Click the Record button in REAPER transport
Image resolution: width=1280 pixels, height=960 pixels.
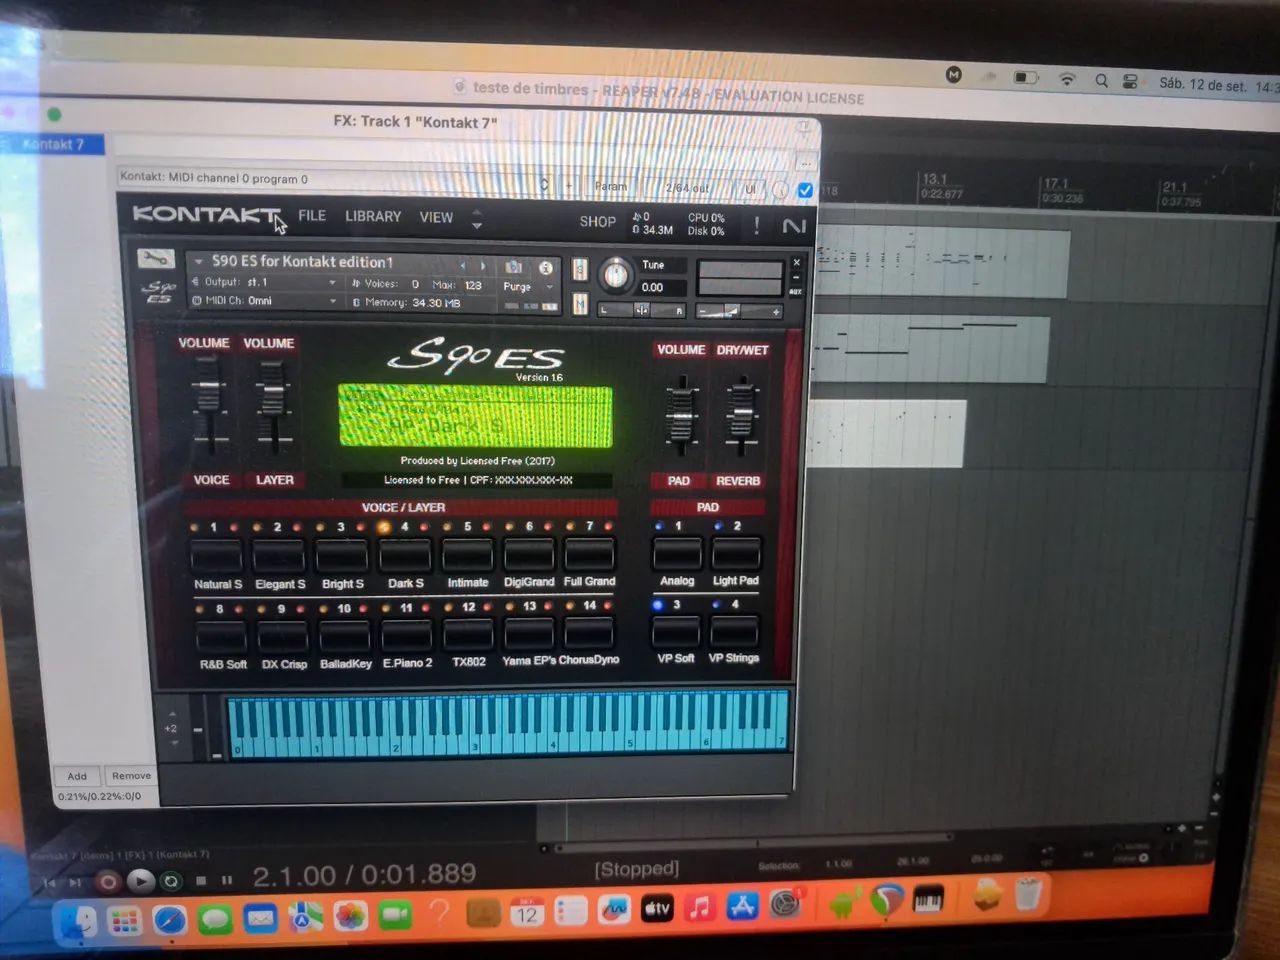[x=108, y=881]
